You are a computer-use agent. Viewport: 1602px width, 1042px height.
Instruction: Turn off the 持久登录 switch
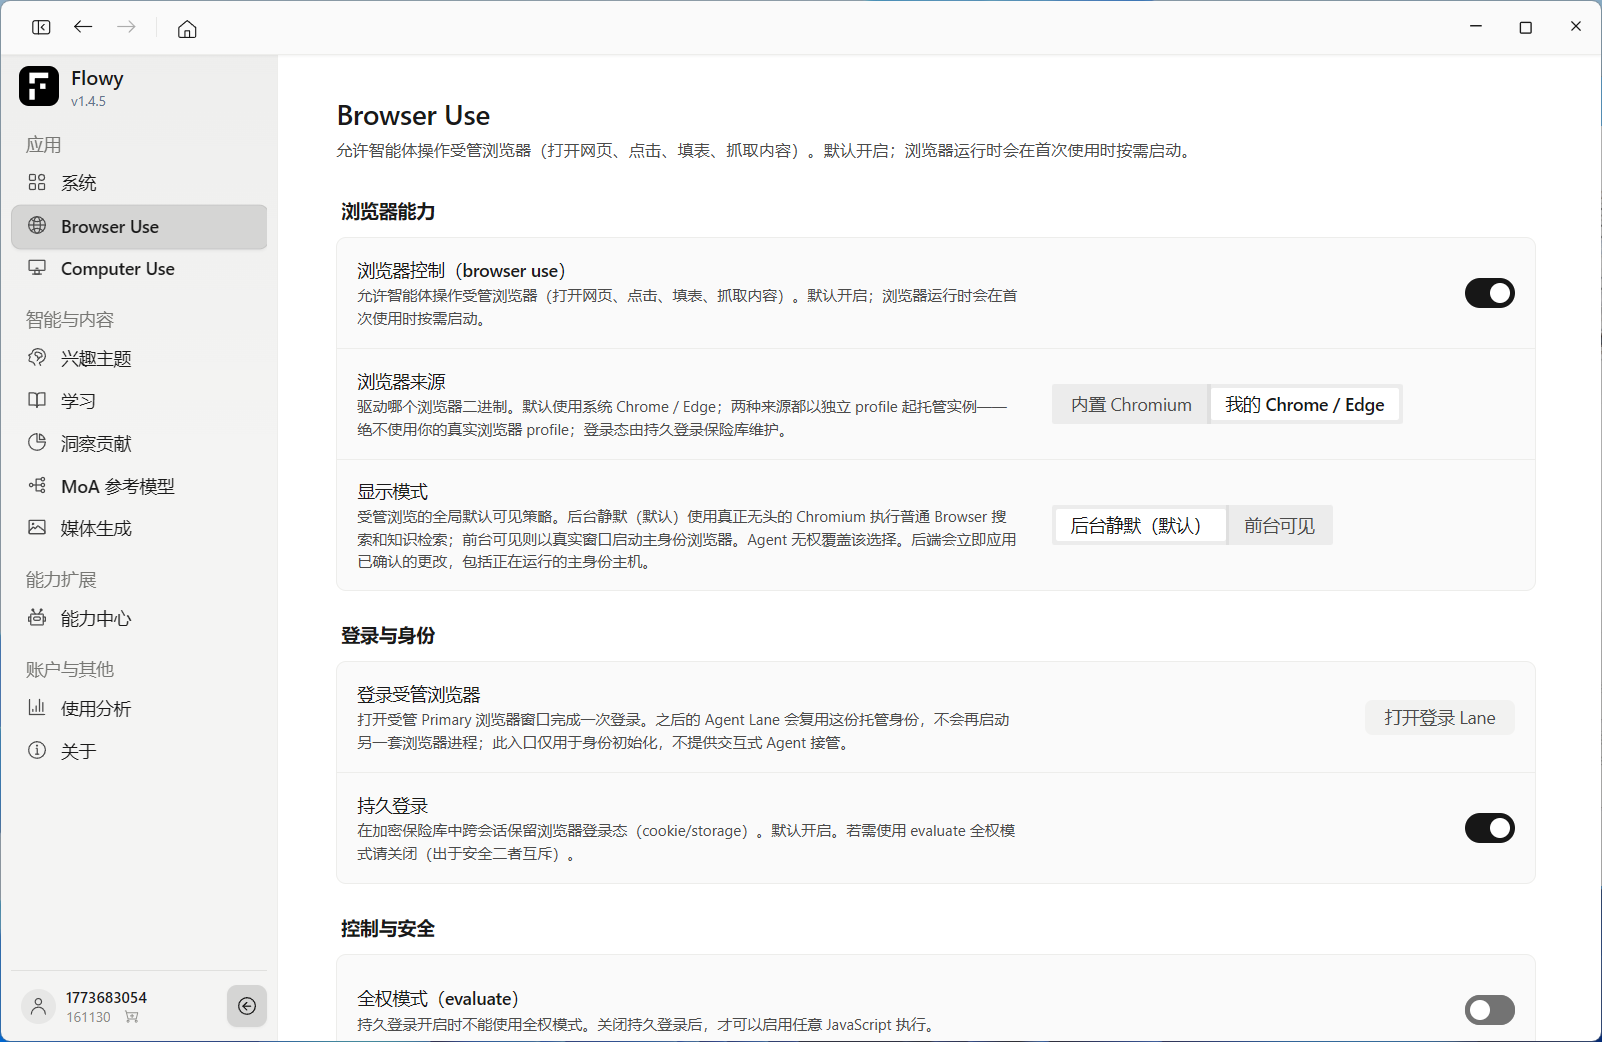pos(1489,828)
